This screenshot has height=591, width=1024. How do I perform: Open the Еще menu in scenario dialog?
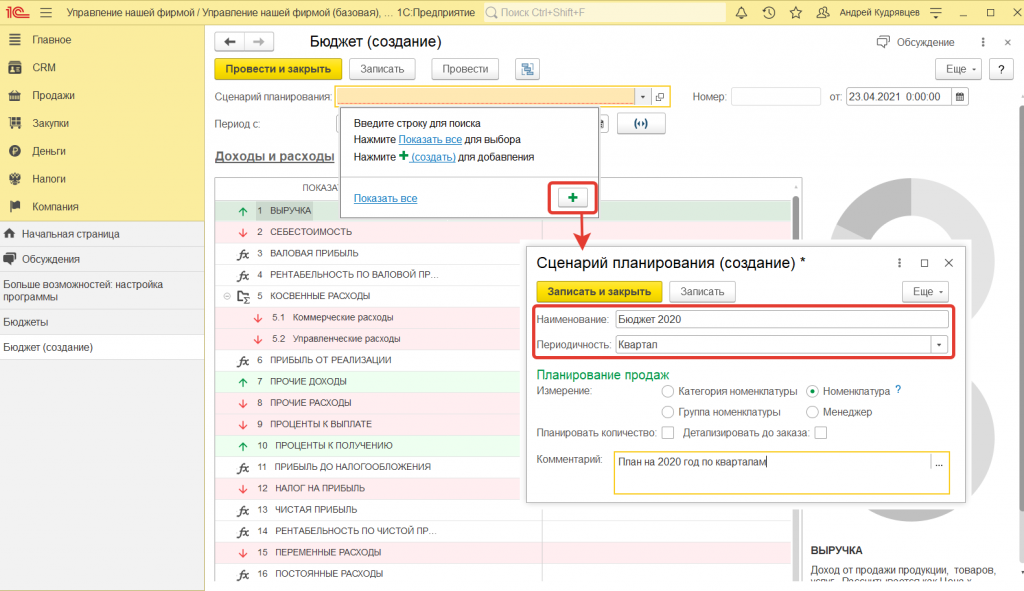(x=929, y=291)
